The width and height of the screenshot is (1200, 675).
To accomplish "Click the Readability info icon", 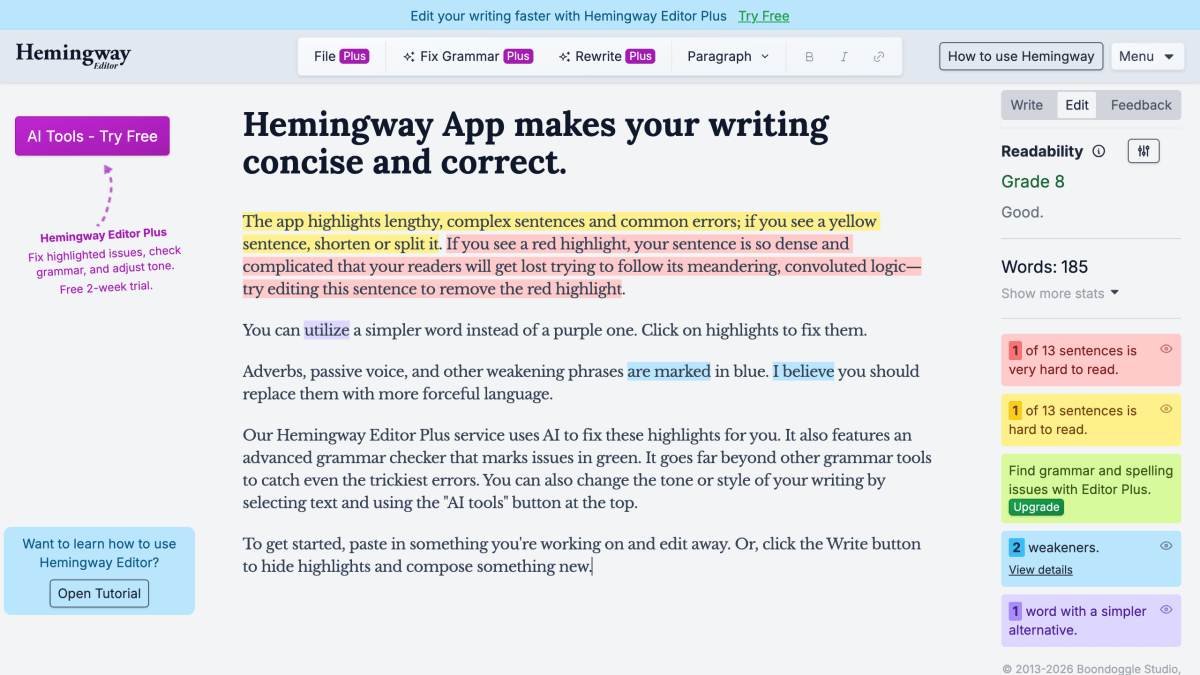I will click(1099, 151).
